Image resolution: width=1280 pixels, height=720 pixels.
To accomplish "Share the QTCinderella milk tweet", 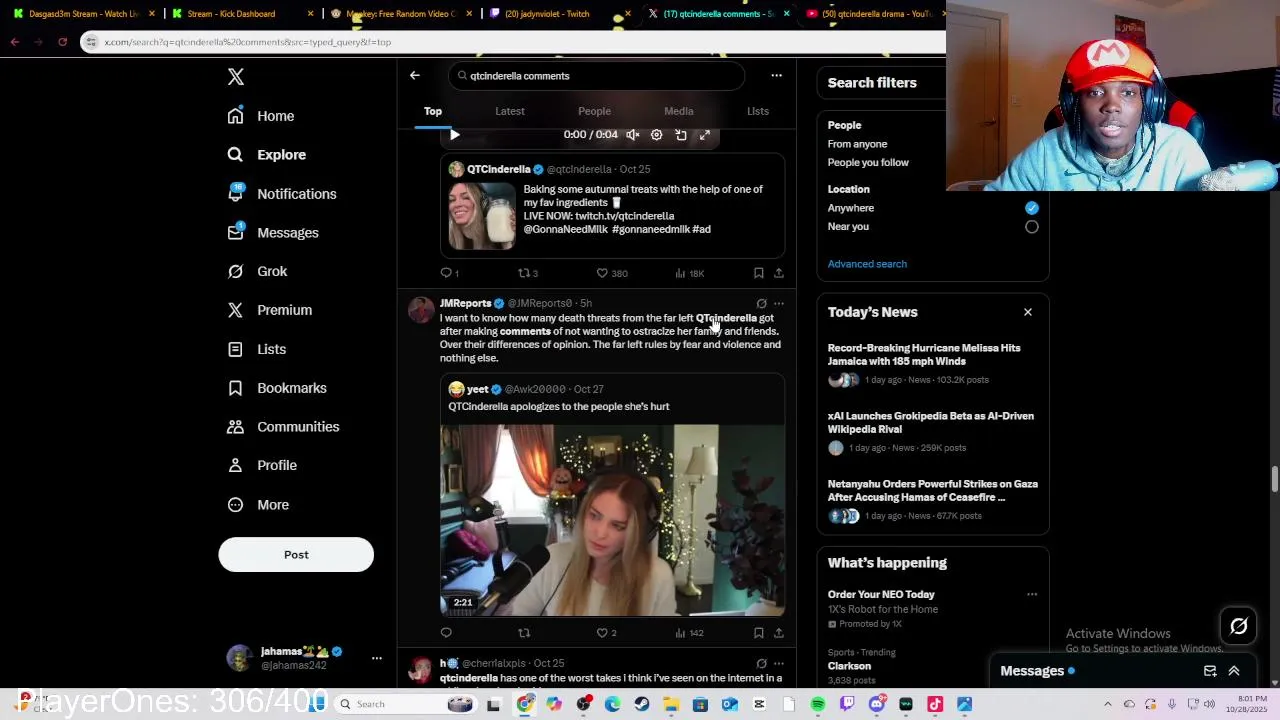I will [x=779, y=273].
